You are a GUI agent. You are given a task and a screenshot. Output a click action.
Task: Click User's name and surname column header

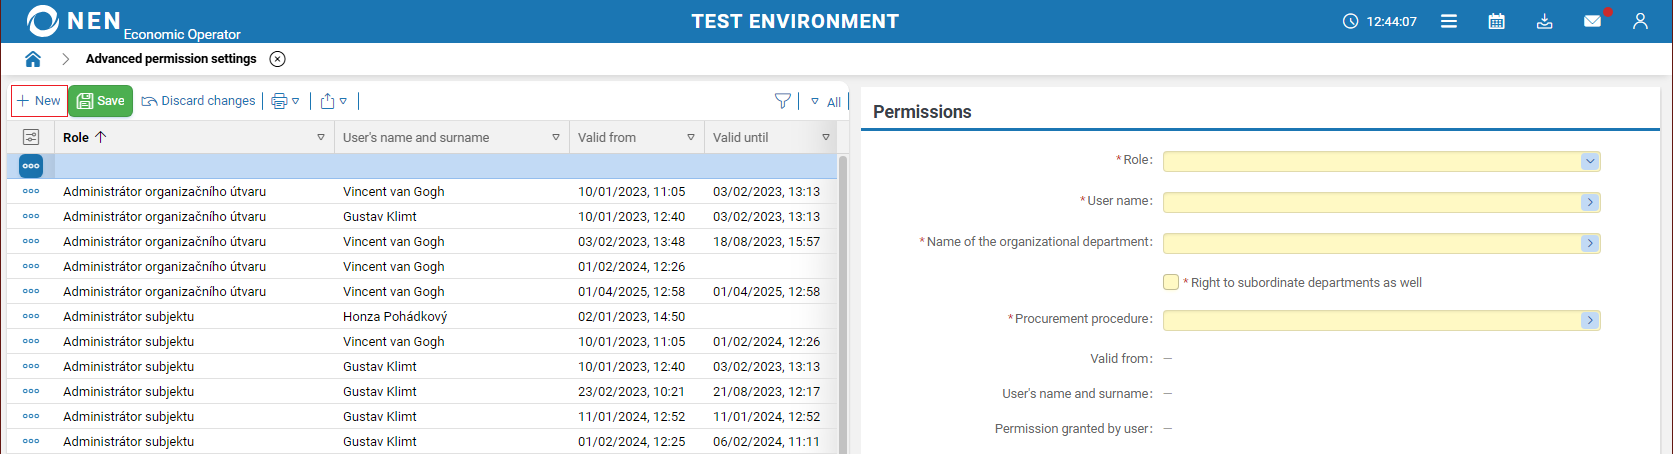(x=416, y=137)
